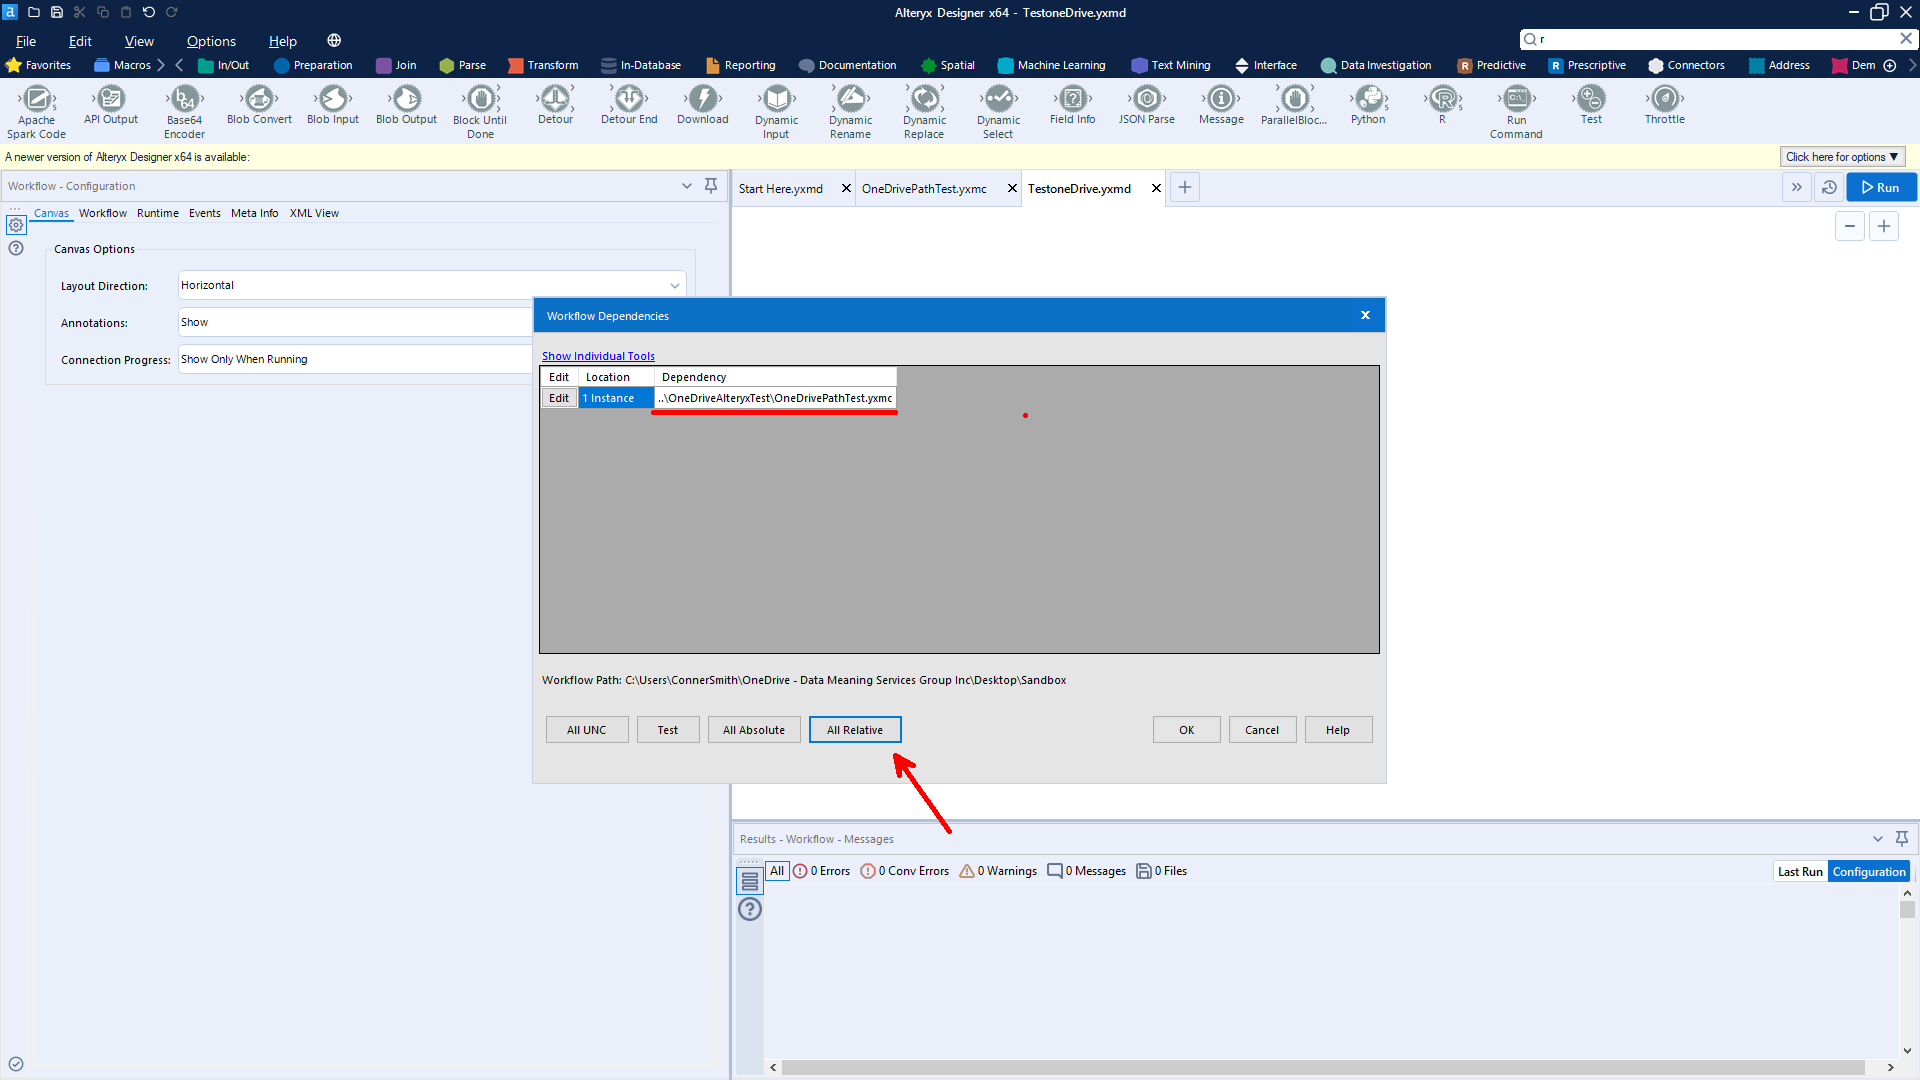Toggle the Last Run results view
1920x1080 pixels.
(1800, 872)
